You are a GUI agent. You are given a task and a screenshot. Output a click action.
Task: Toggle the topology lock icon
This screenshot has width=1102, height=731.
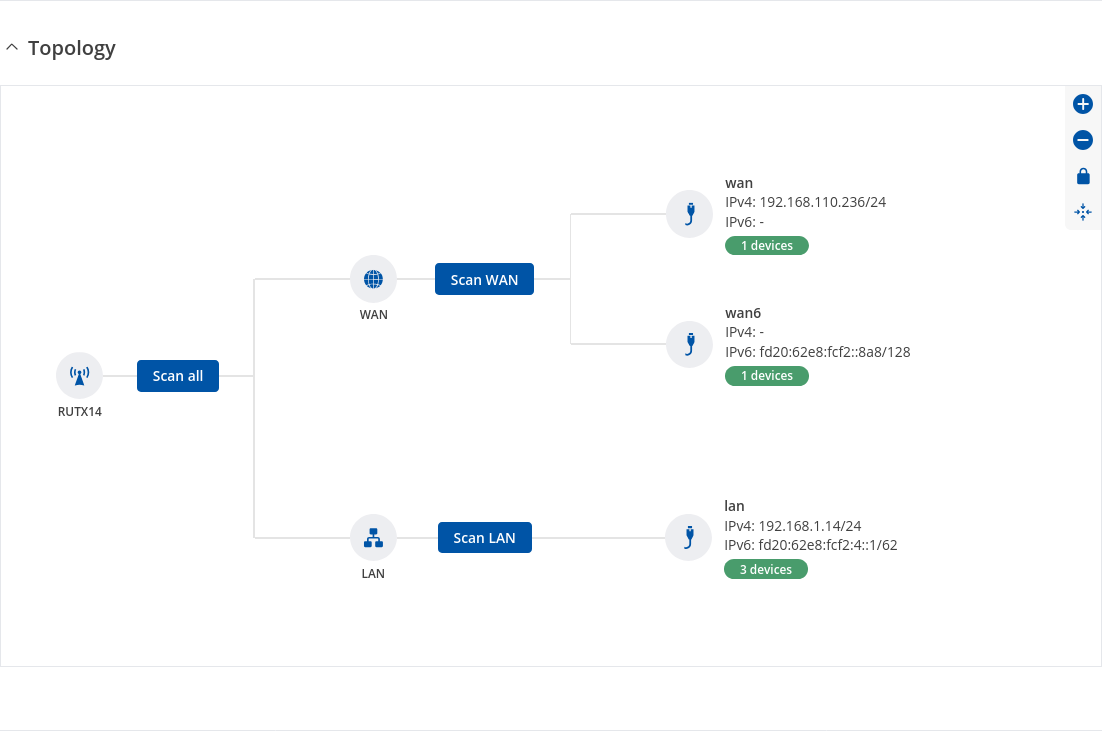tap(1082, 176)
